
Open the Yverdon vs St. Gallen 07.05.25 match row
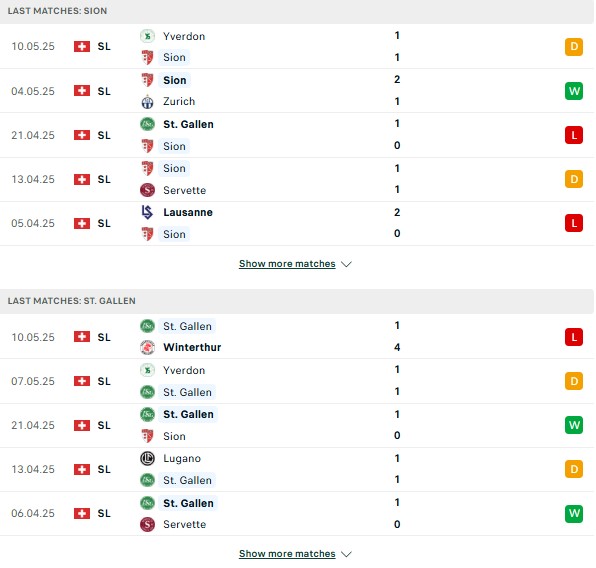pos(296,381)
